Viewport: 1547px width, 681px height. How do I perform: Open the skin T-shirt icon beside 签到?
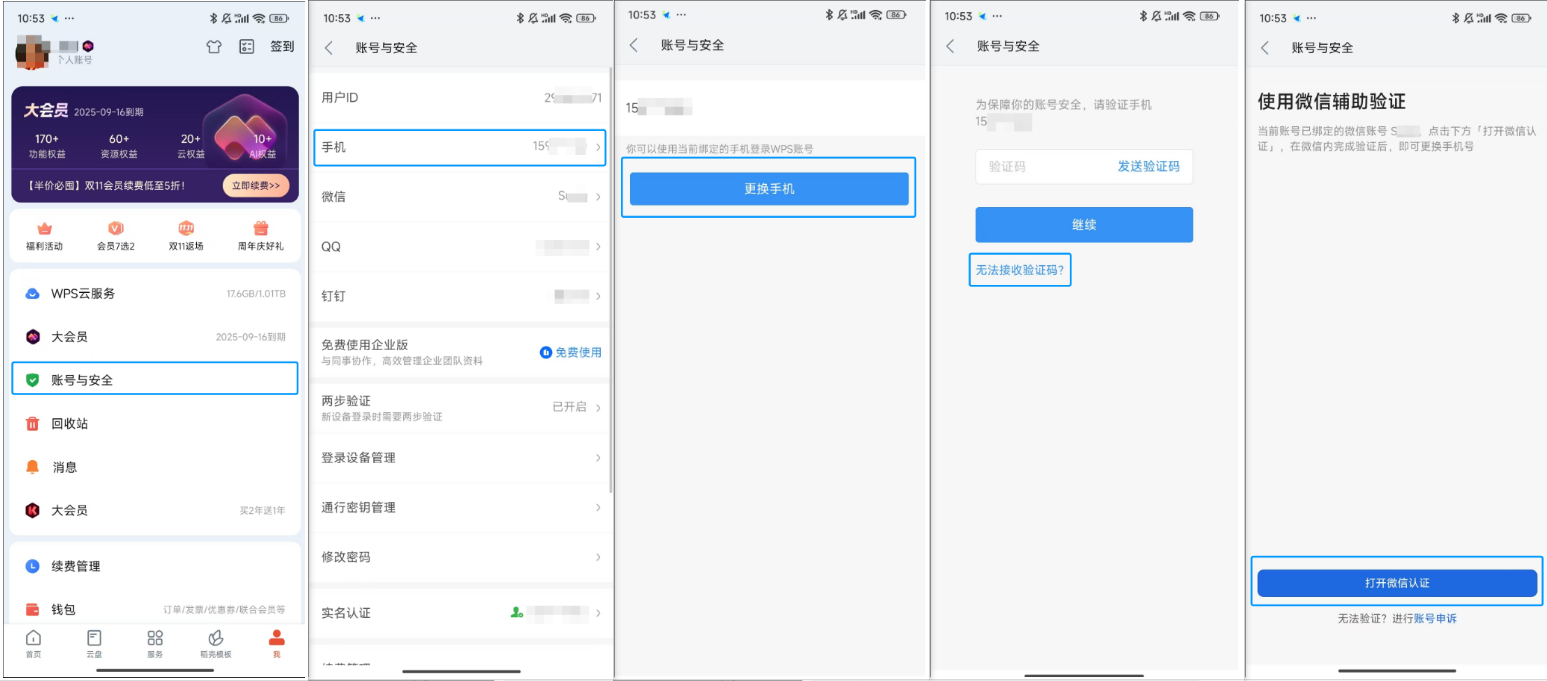pyautogui.click(x=214, y=46)
